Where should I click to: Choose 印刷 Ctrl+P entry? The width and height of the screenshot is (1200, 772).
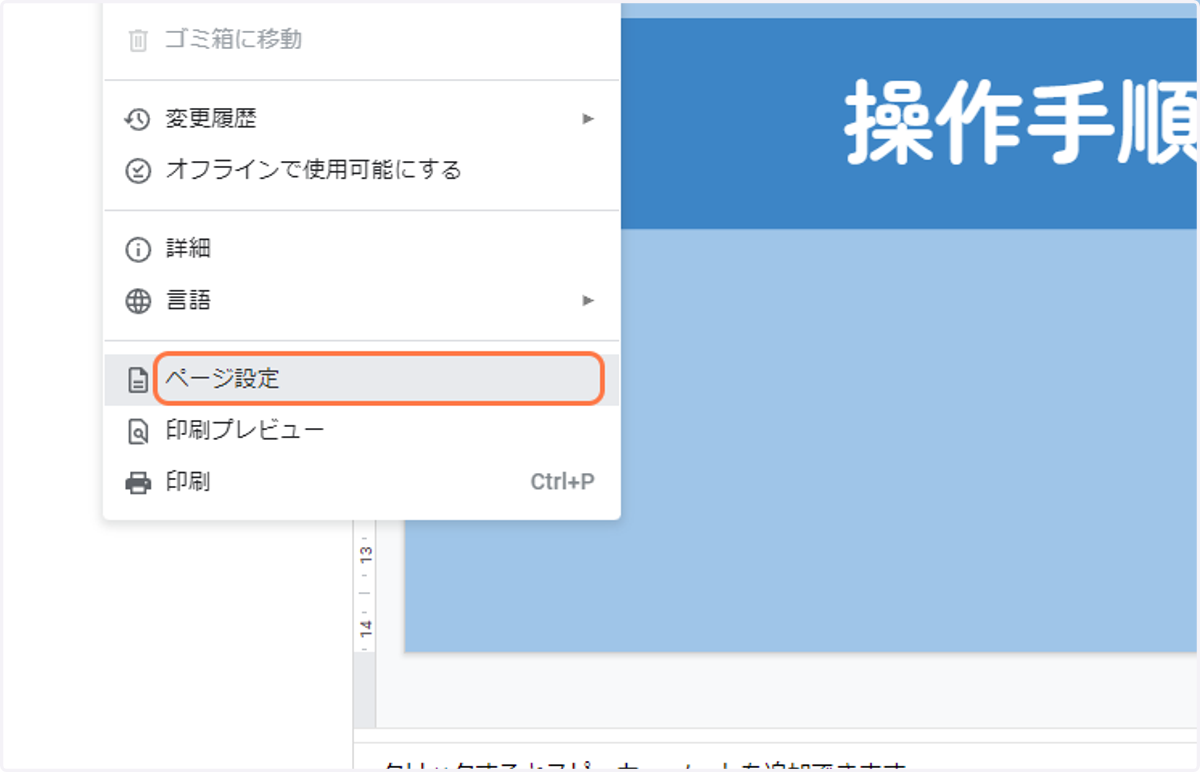point(361,482)
